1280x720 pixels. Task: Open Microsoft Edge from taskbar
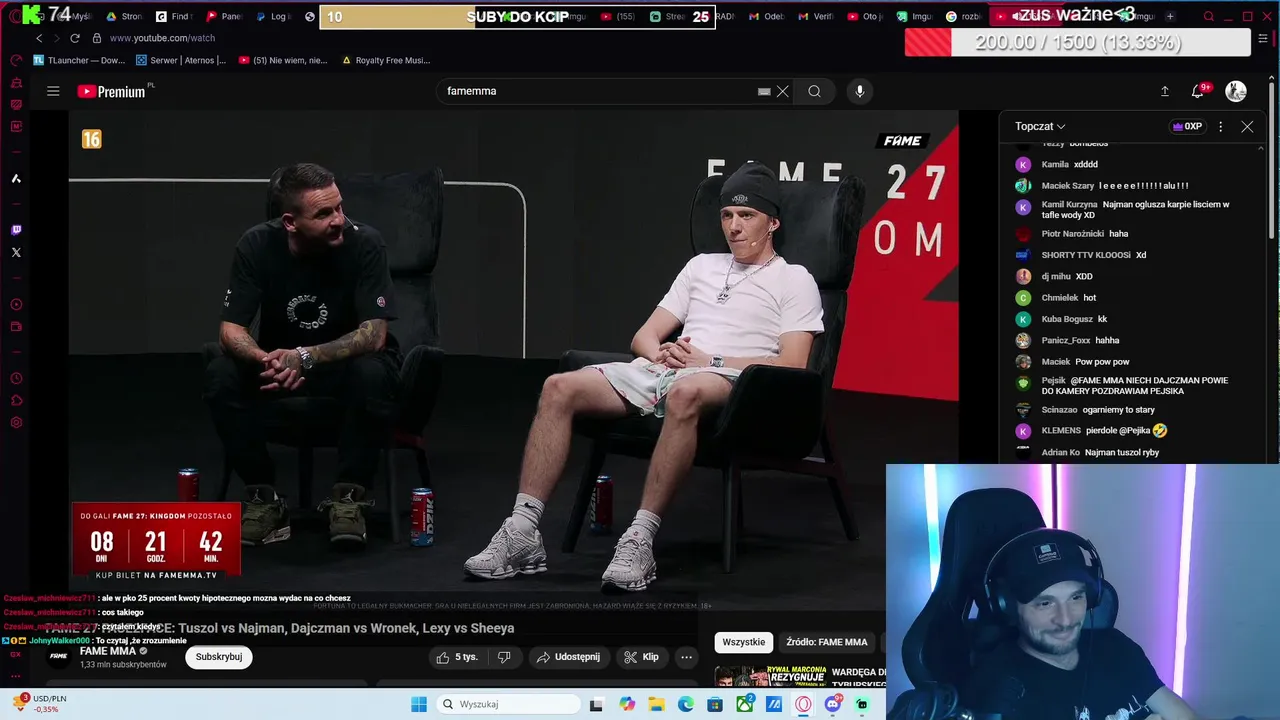686,704
